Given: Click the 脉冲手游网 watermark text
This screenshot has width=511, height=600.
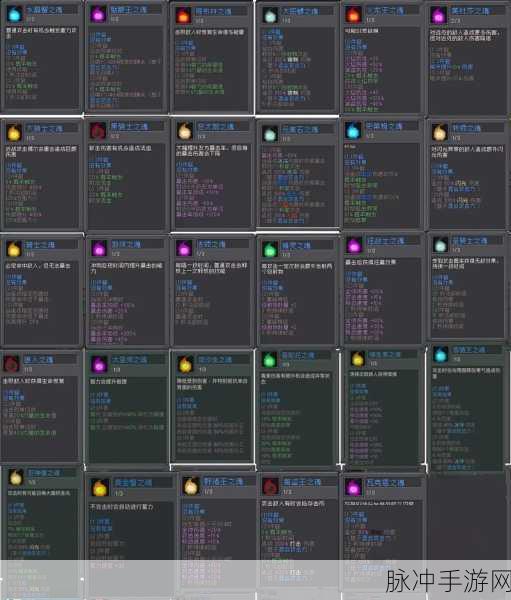Looking at the screenshot, I should click(448, 581).
